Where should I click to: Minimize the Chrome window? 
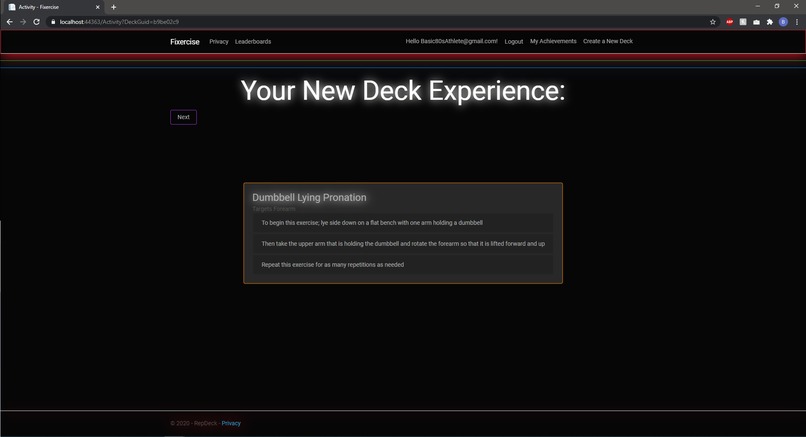click(758, 6)
